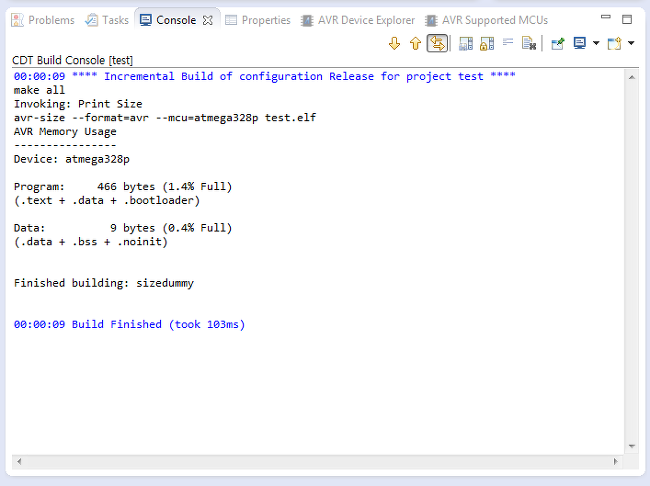Click the 'make all' line
Viewport: 650px width, 486px height.
39,90
